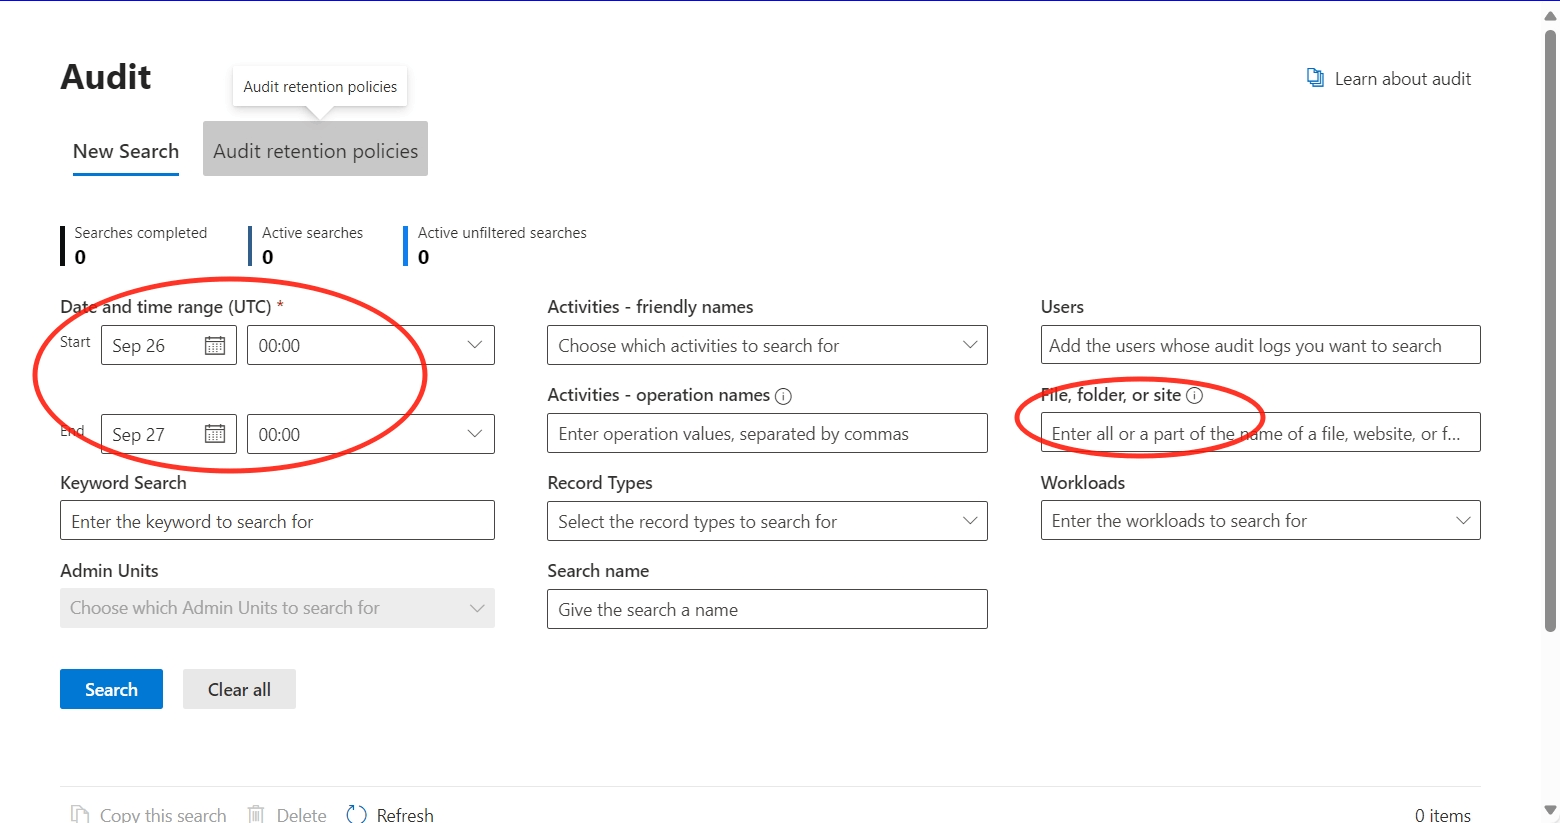Click the Delete label in toolbar
This screenshot has width=1560, height=823.
(301, 815)
